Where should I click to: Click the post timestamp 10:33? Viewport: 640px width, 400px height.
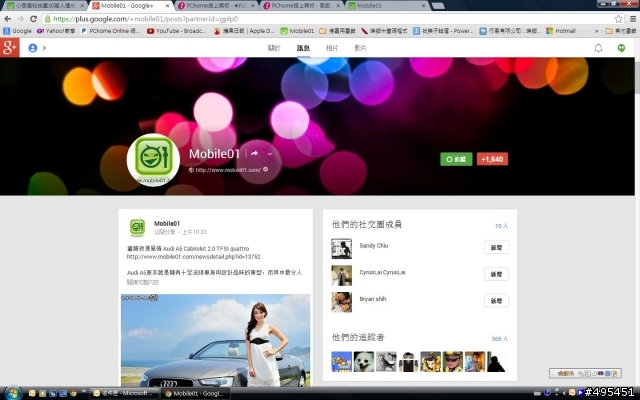pos(194,232)
